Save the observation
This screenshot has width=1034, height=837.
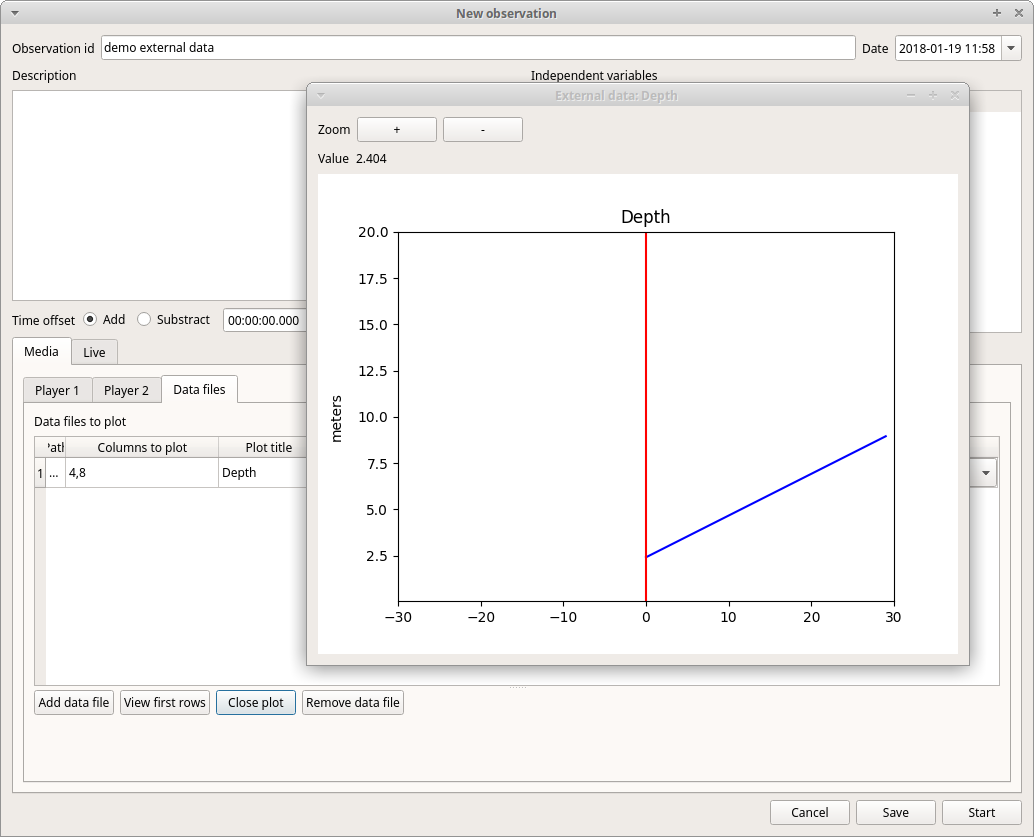896,813
